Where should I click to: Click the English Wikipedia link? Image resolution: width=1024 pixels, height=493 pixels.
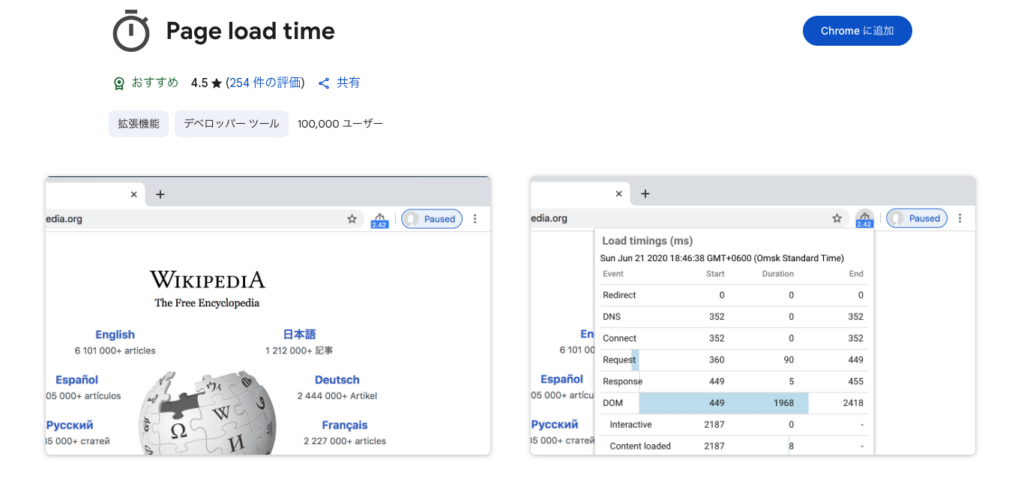115,334
